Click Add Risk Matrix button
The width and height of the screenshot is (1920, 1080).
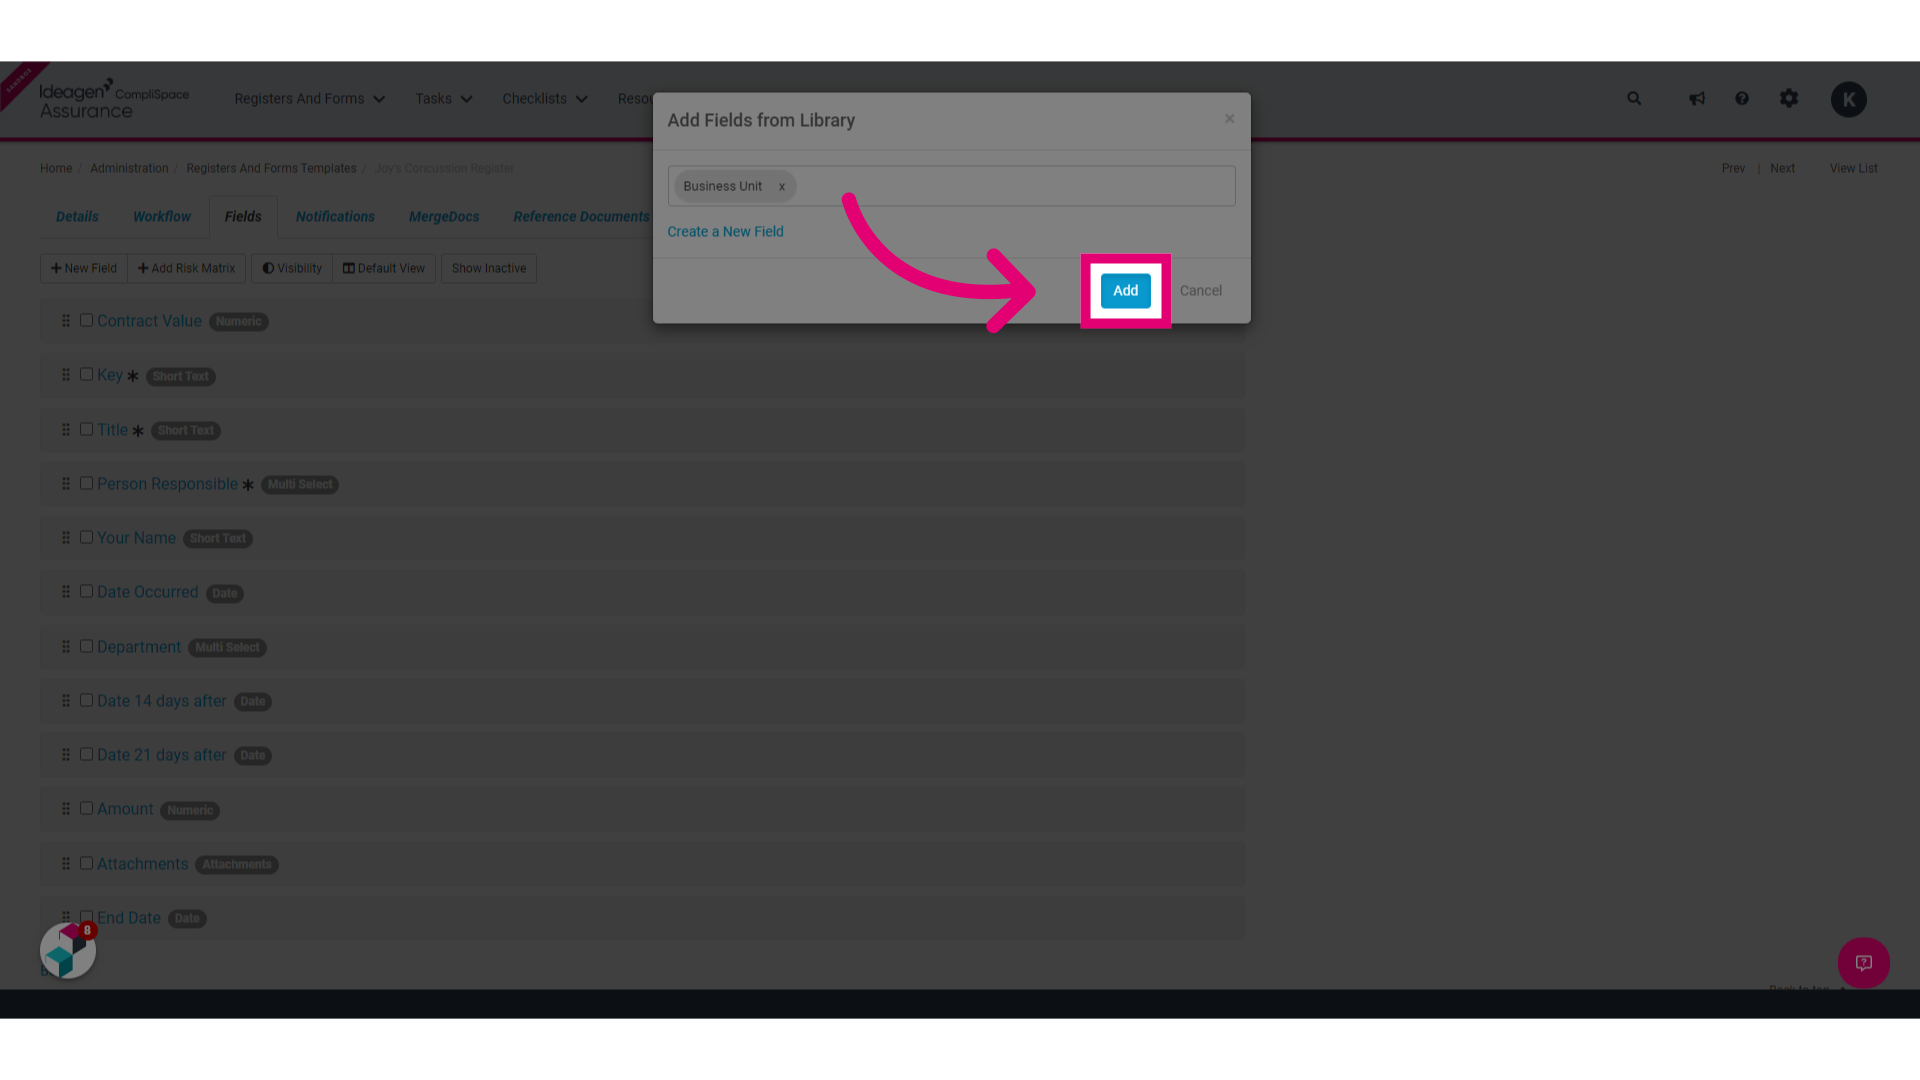[x=187, y=269]
